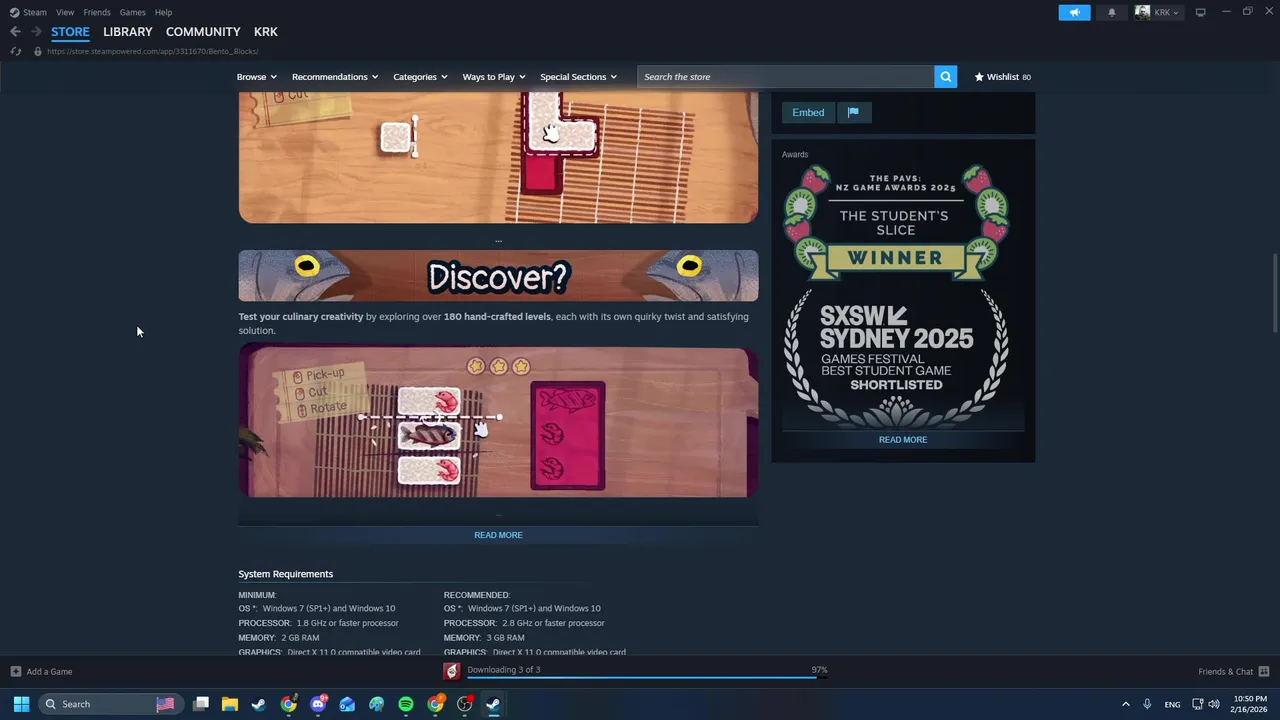Click the Add a Game plus icon
Screen dimensions: 1280x720
coord(15,671)
